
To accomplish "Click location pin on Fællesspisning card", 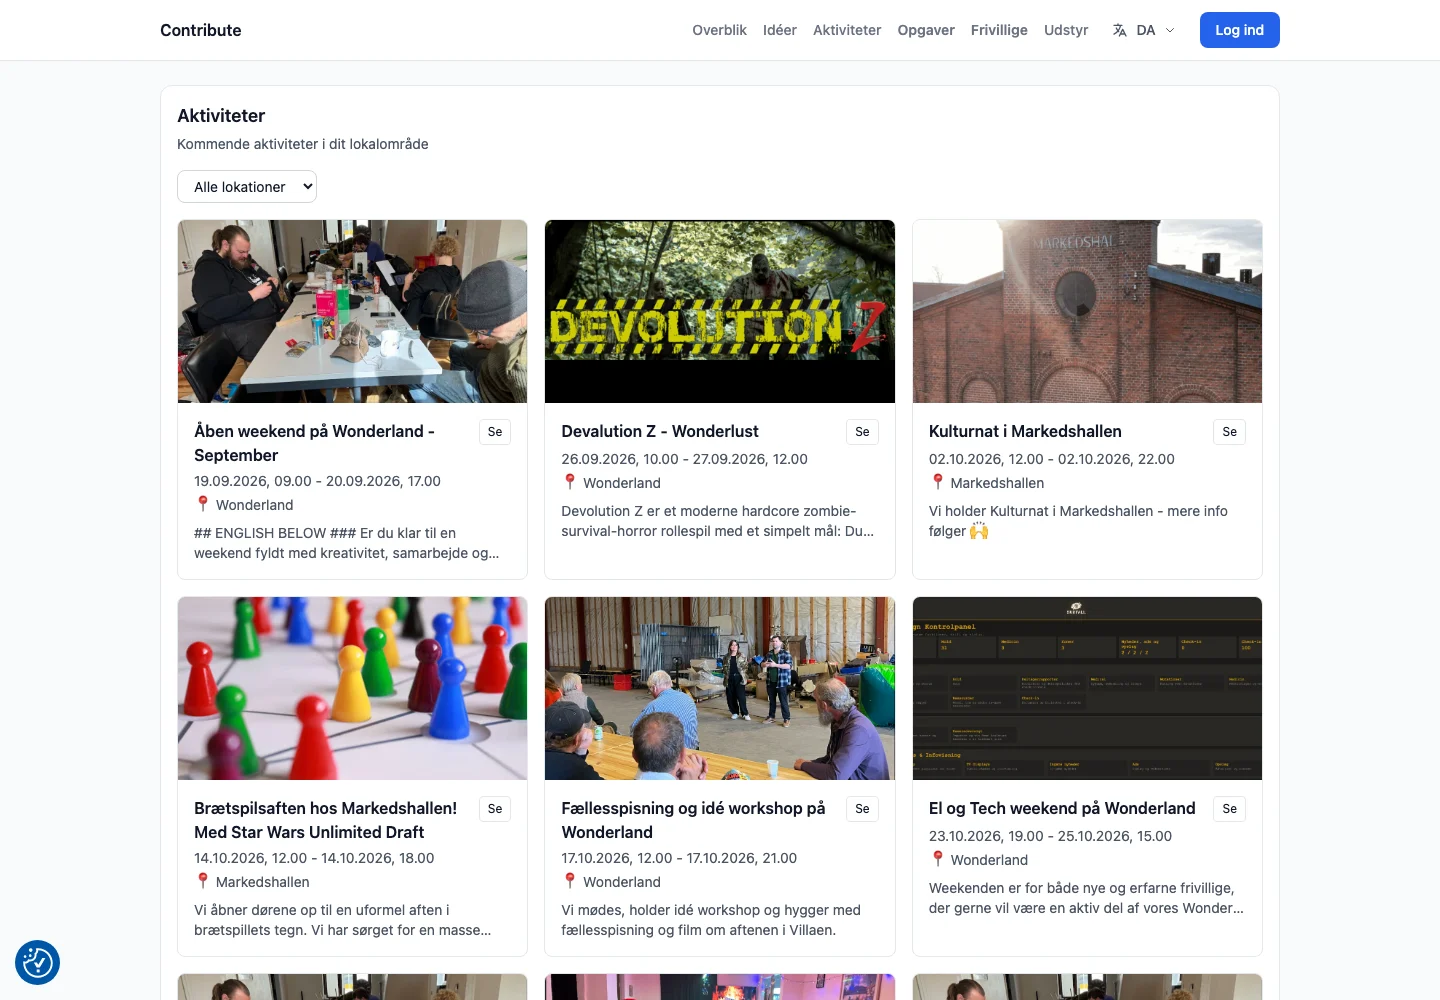I will 570,881.
